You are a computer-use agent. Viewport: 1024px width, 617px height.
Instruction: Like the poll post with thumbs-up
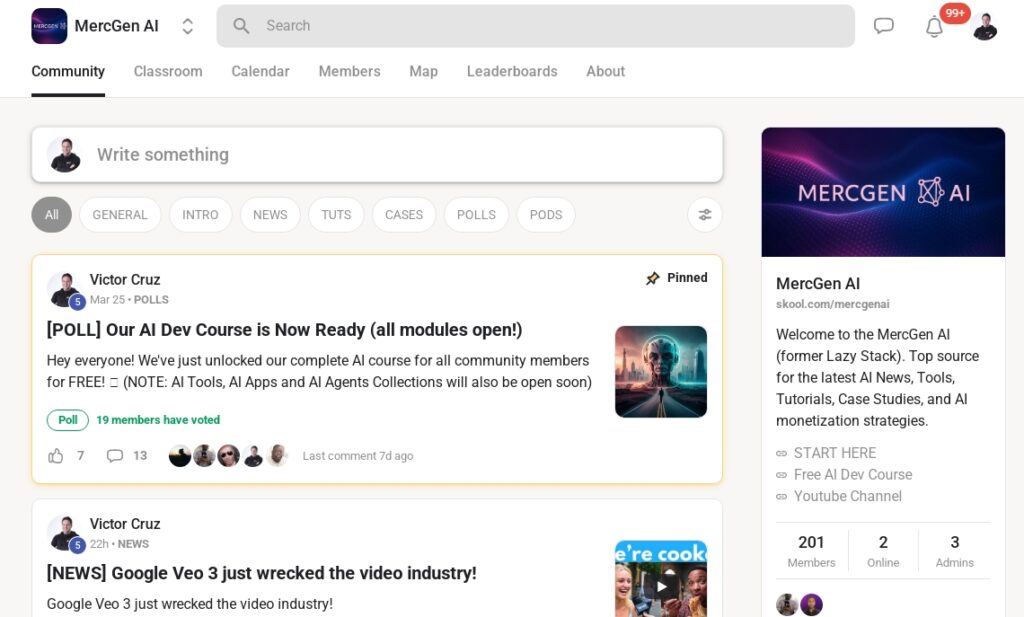56,456
